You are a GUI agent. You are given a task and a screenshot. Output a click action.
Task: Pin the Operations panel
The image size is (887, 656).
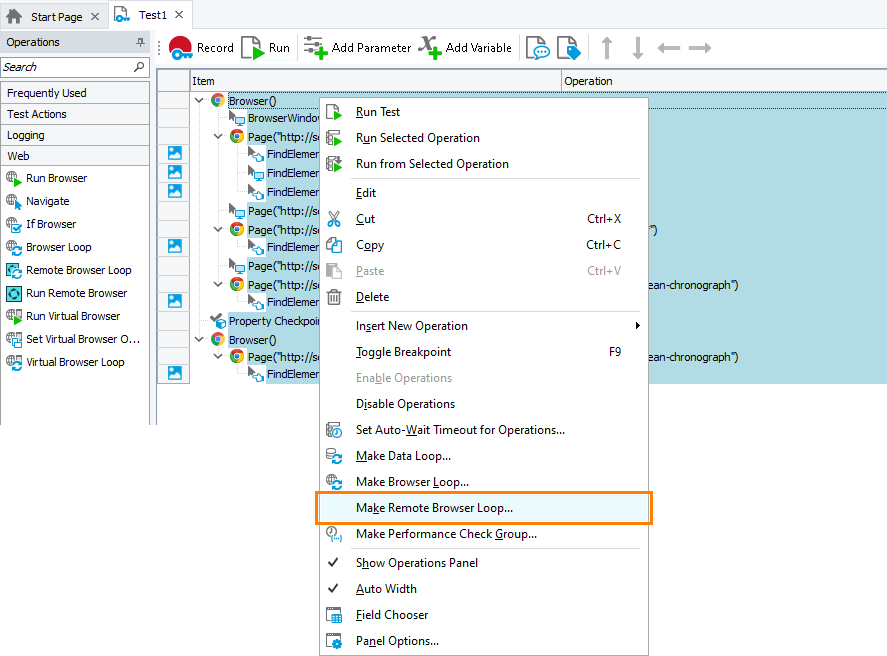coord(140,42)
